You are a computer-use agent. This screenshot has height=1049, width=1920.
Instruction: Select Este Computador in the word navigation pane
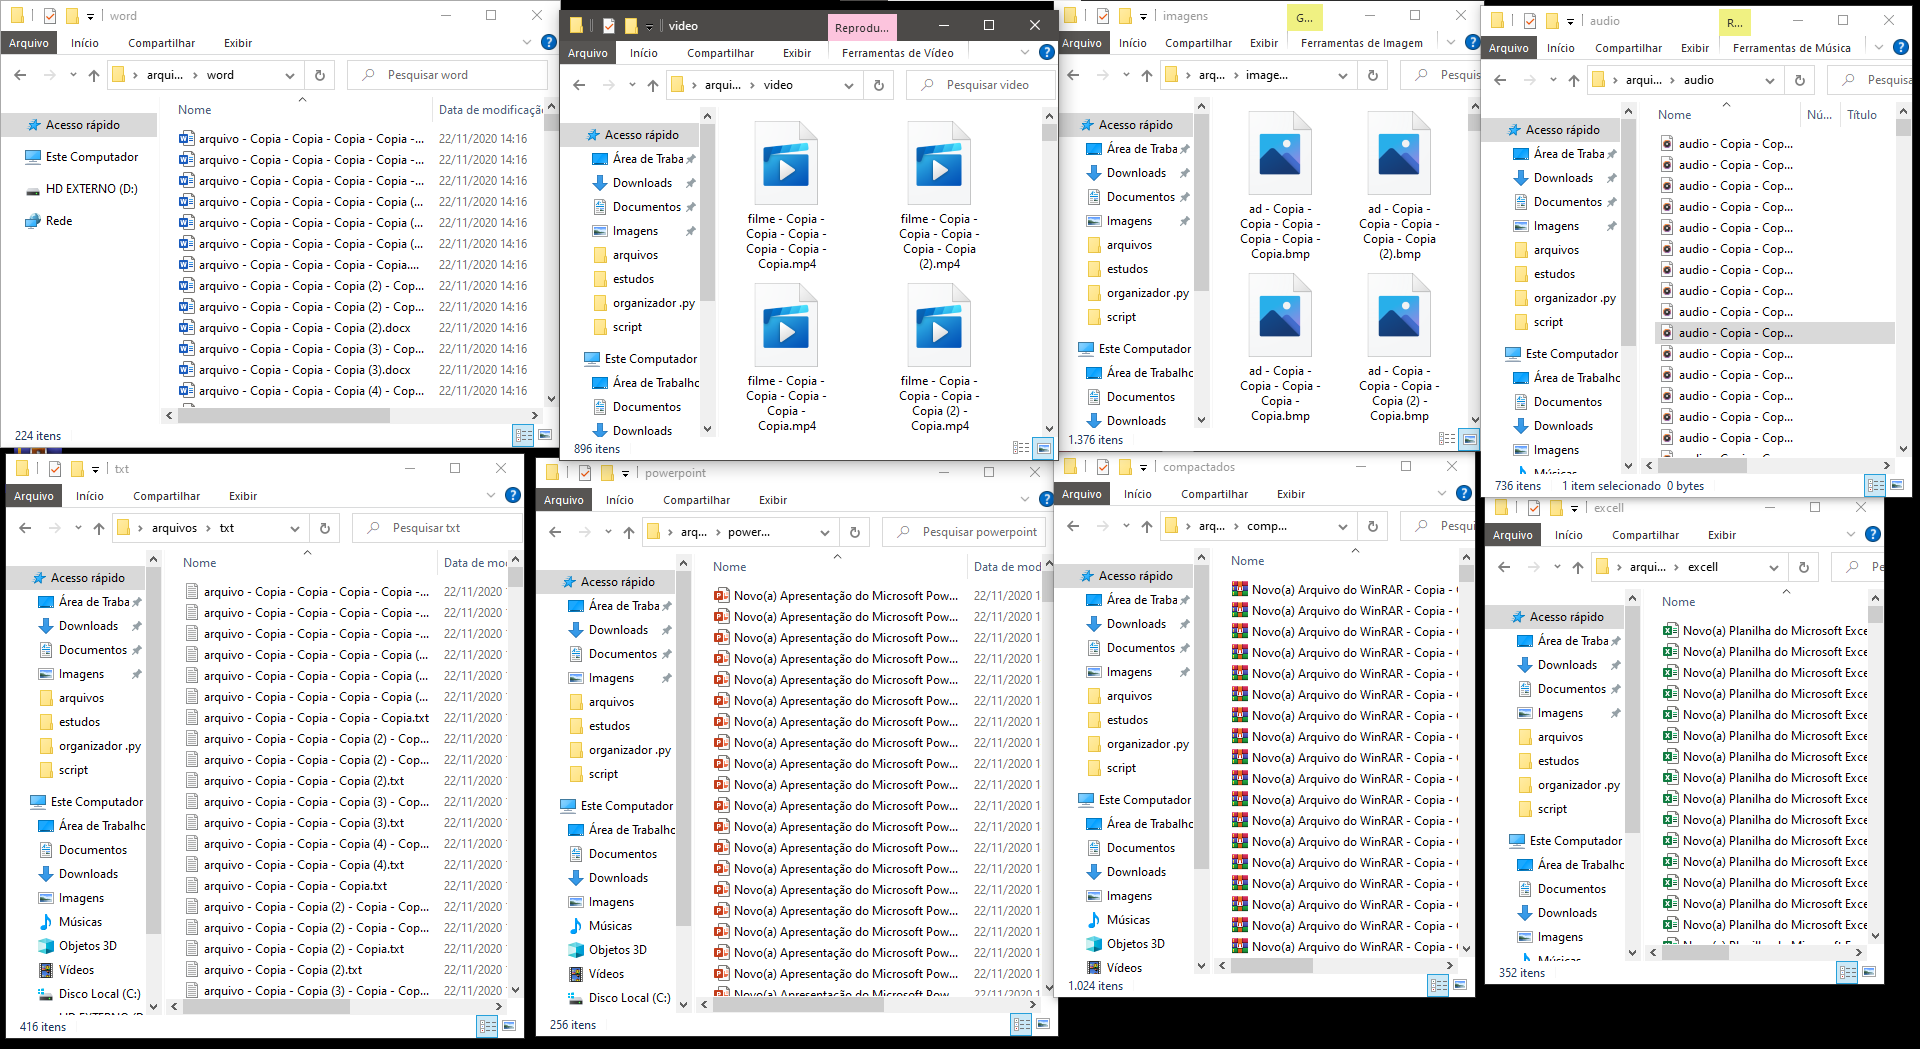point(90,157)
